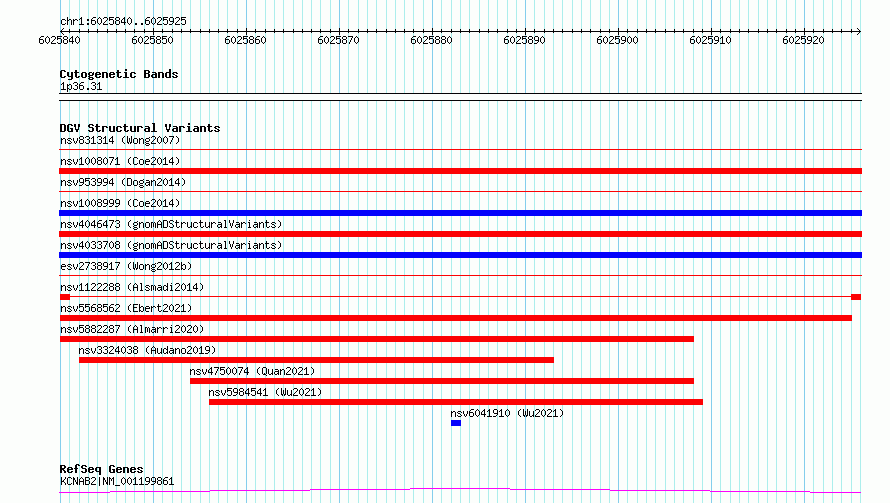This screenshot has height=503, width=890.
Task: Click the 6025920 ruler position label
Action: 803,40
